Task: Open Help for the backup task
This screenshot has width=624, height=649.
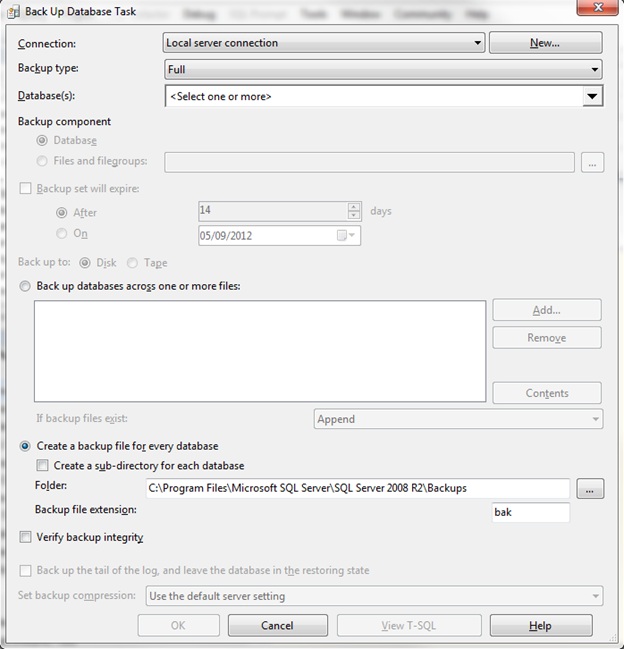Action: pos(540,625)
